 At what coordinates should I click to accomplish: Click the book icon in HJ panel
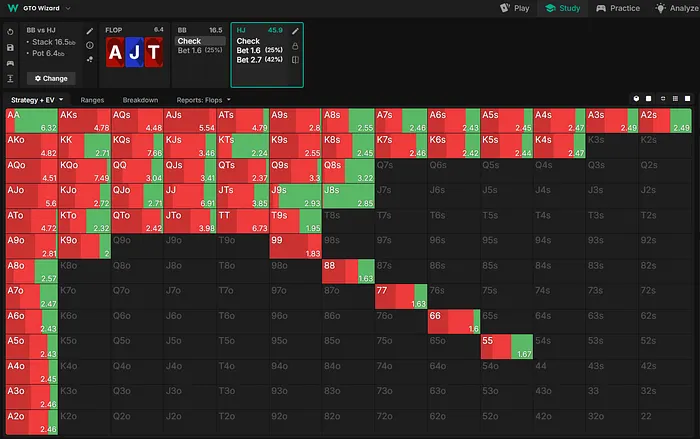pyautogui.click(x=295, y=60)
